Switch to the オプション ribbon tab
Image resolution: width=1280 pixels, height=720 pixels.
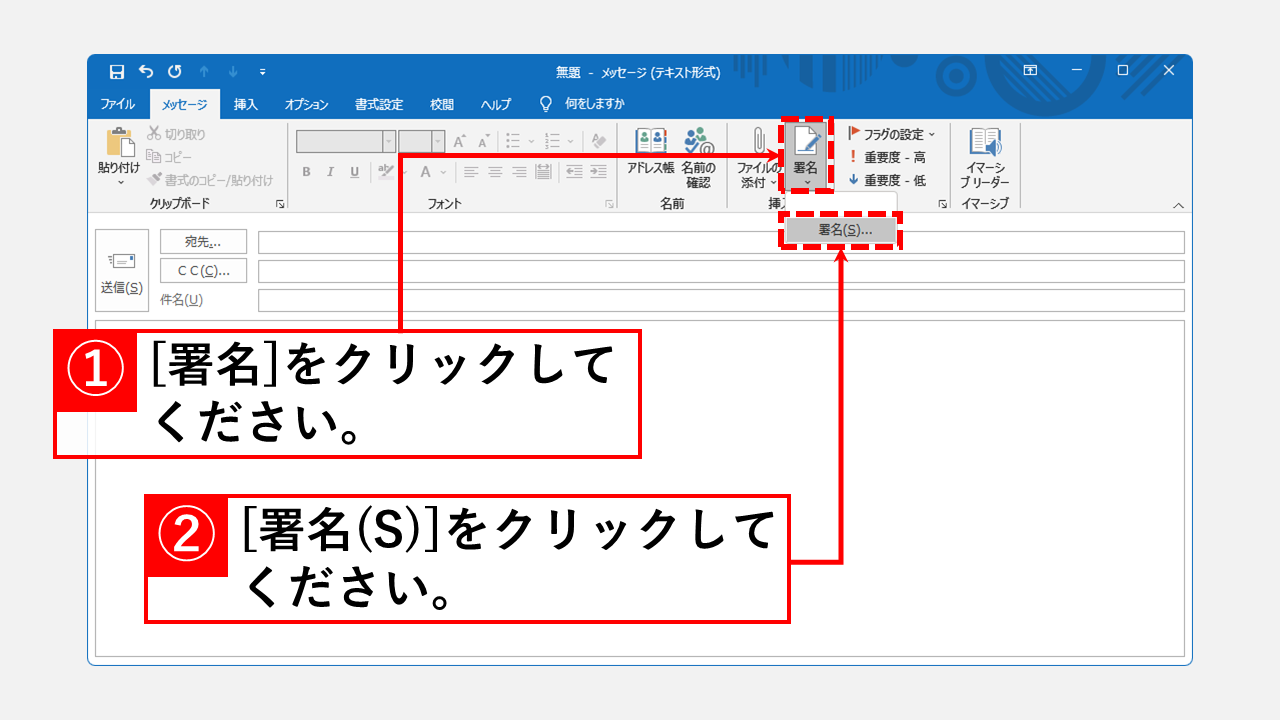[x=306, y=104]
